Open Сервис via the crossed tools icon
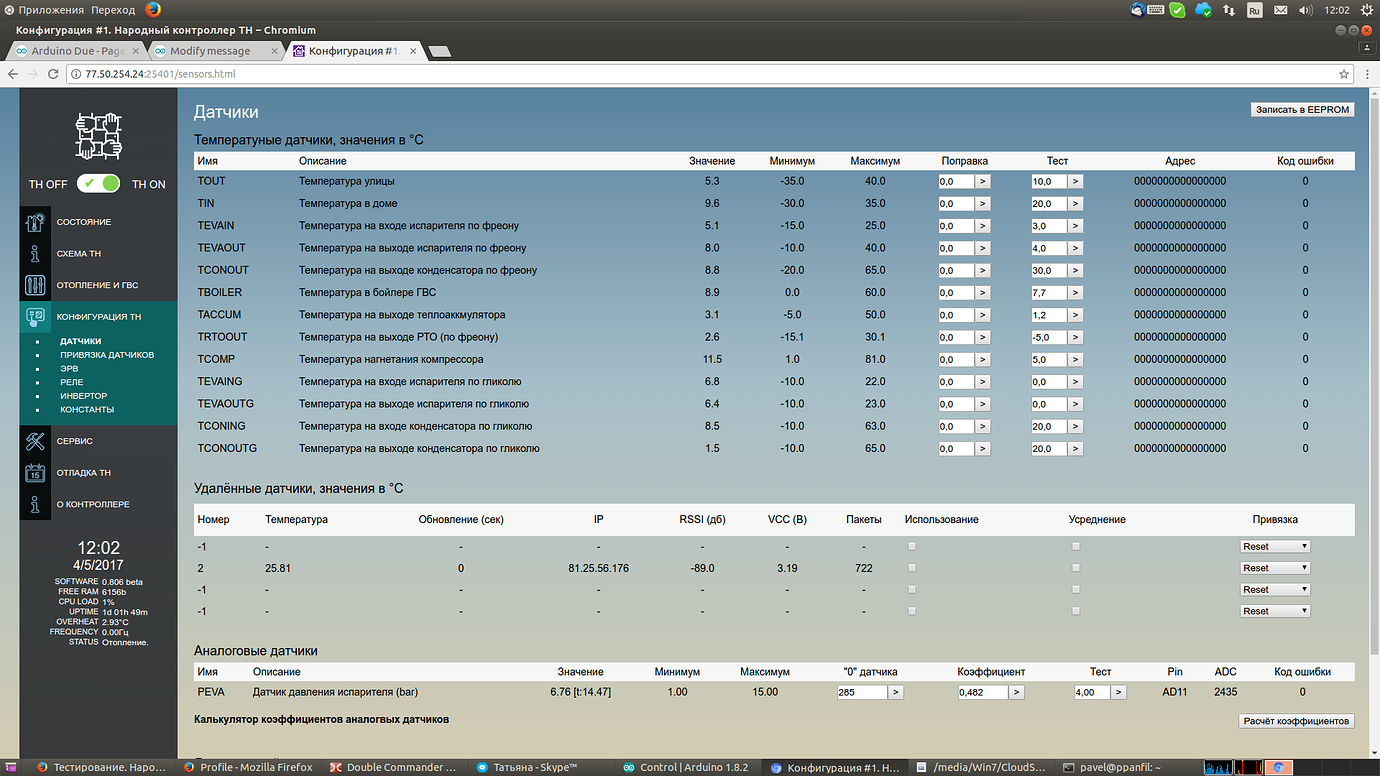This screenshot has height=776, width=1380. pyautogui.click(x=35, y=440)
